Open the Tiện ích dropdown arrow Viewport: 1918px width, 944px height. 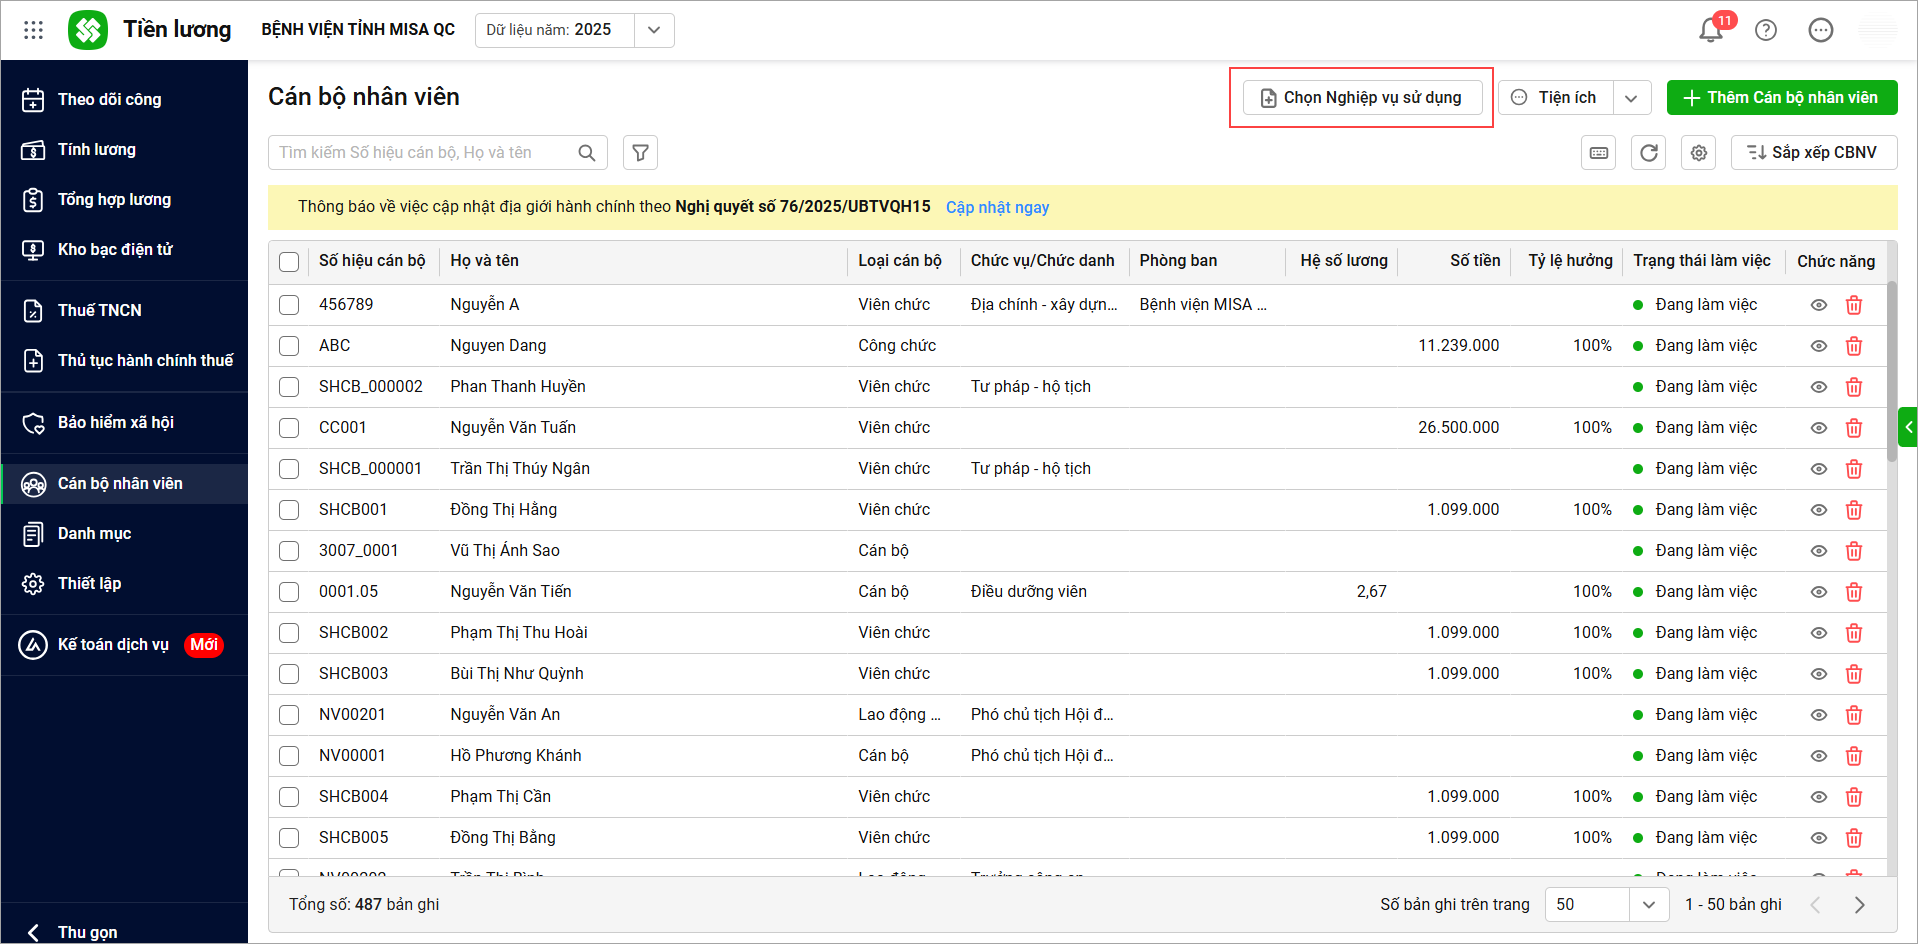click(x=1631, y=98)
